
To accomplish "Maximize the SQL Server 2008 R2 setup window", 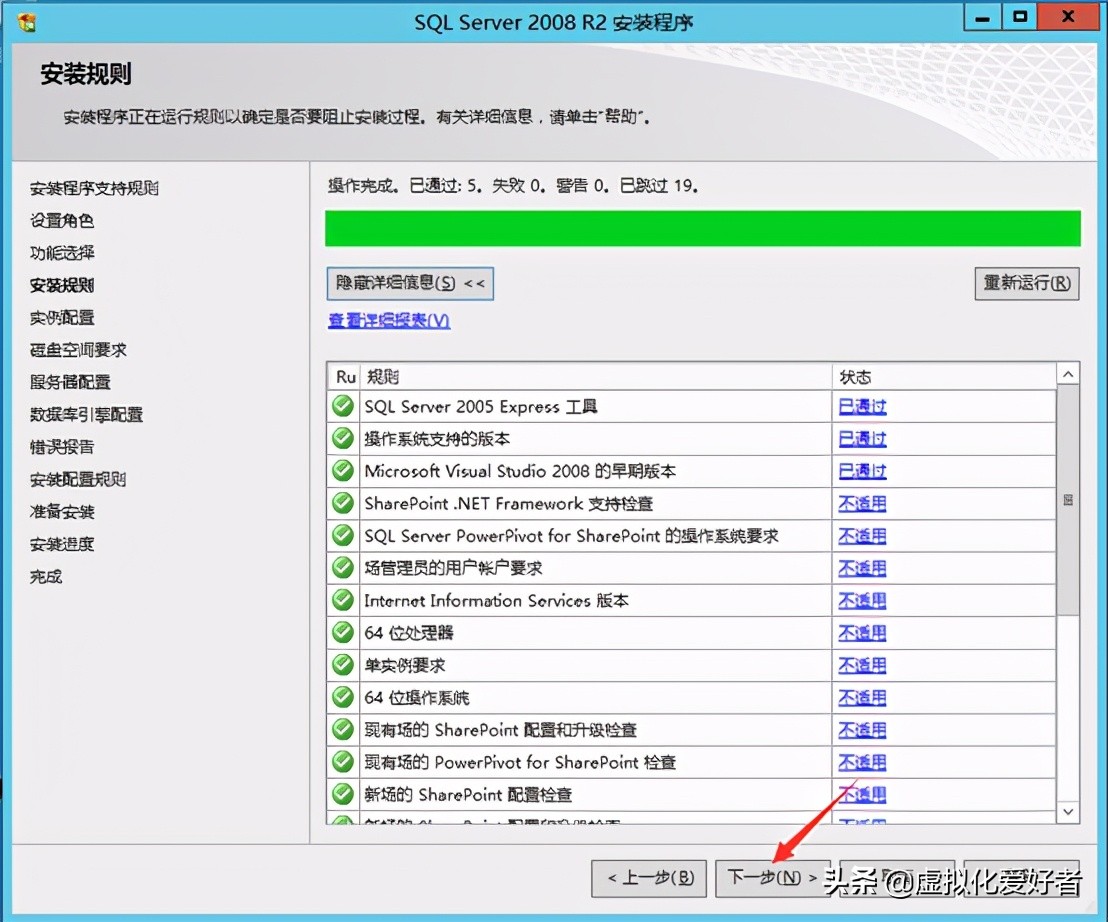I will coord(1020,17).
